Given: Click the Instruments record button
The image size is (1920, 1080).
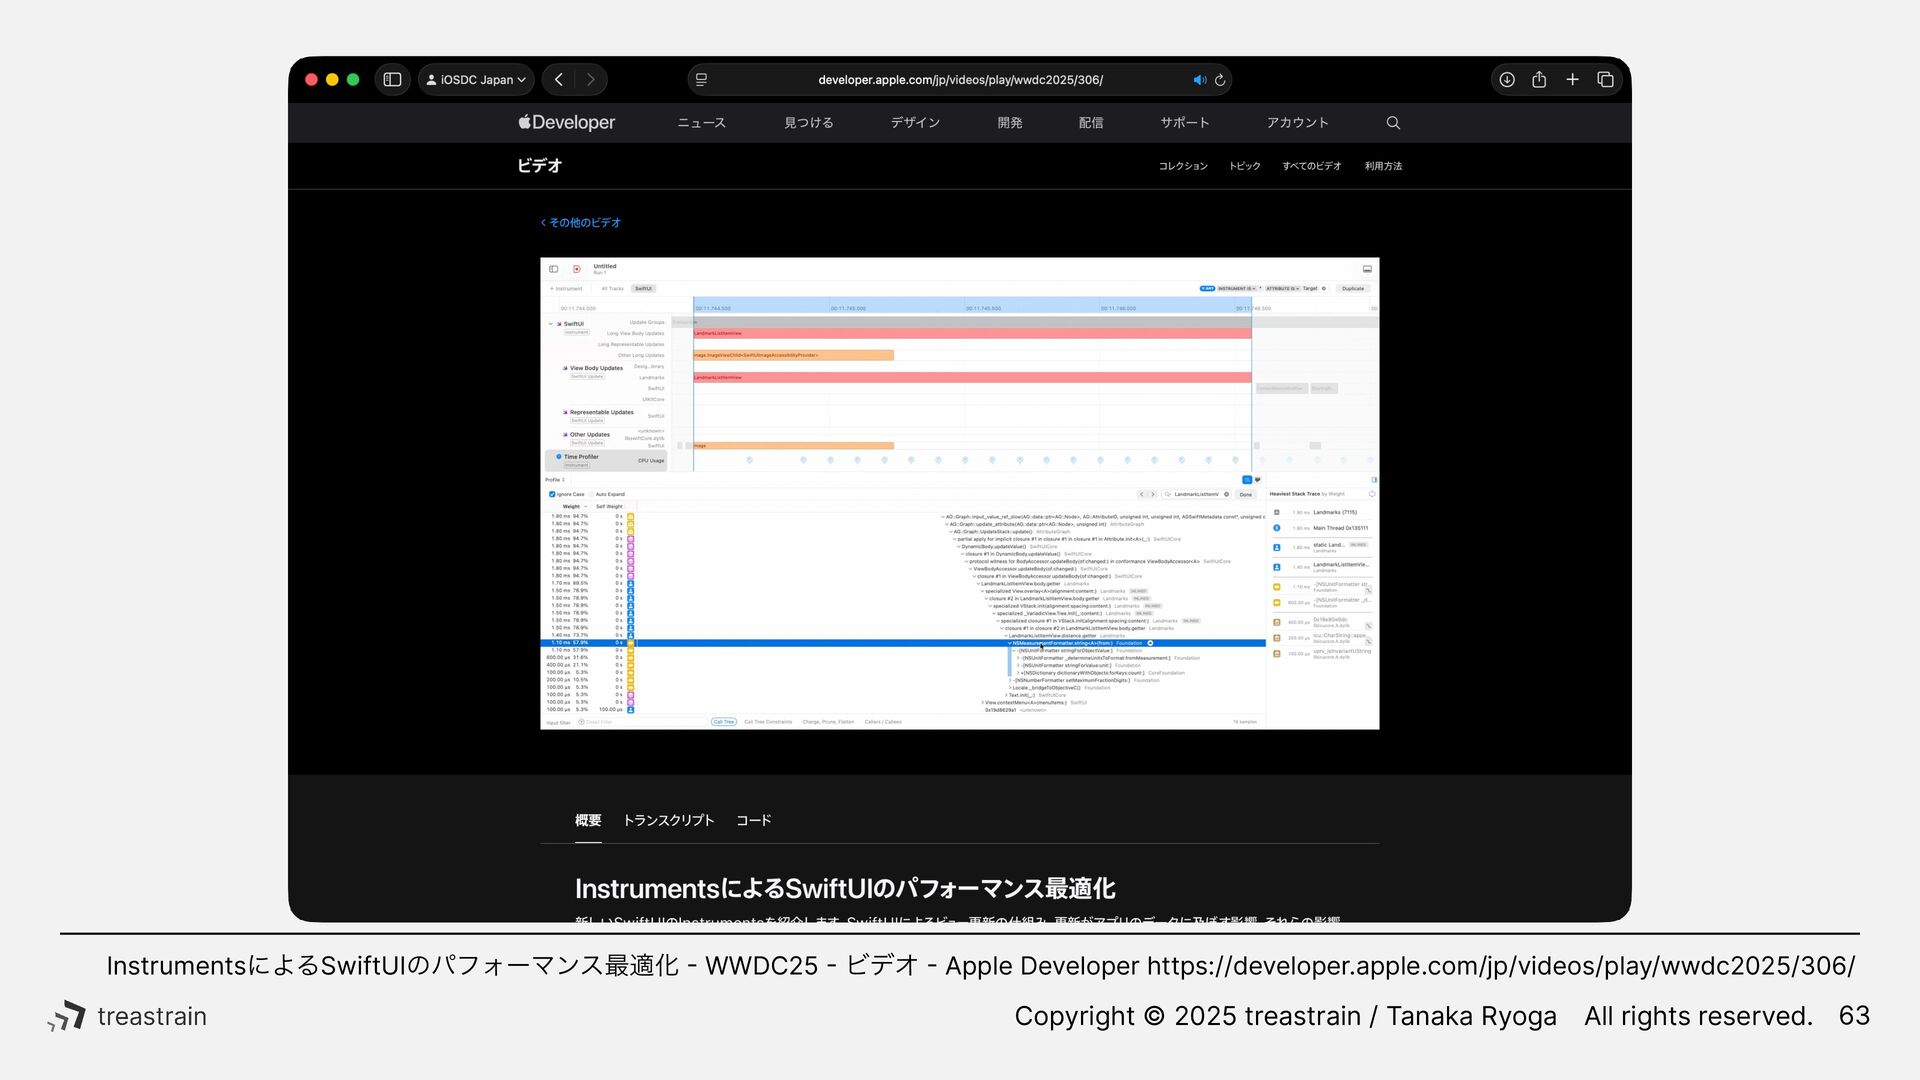Looking at the screenshot, I should (577, 269).
